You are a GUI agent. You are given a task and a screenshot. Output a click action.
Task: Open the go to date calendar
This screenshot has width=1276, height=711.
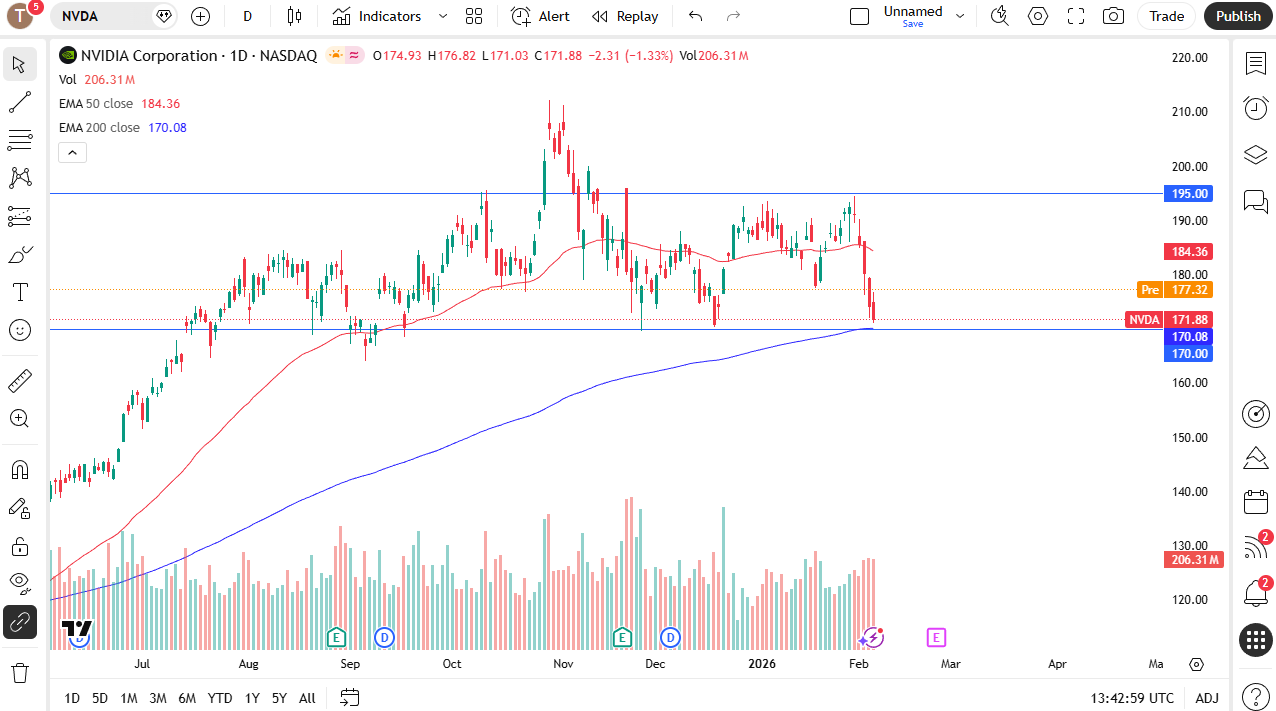coord(349,697)
